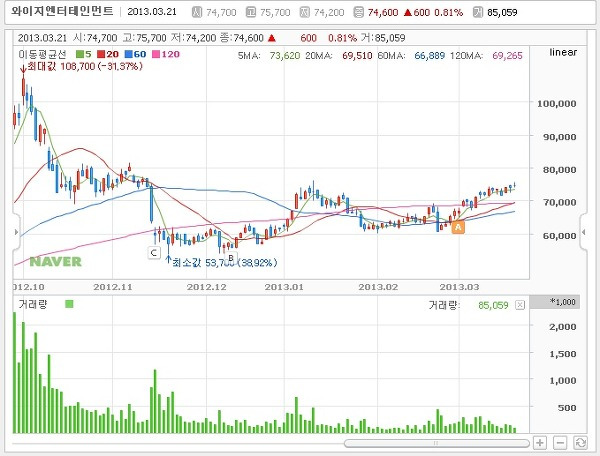Click the 100,000 price axis label
Image resolution: width=600 pixels, height=456 pixels.
coord(556,103)
